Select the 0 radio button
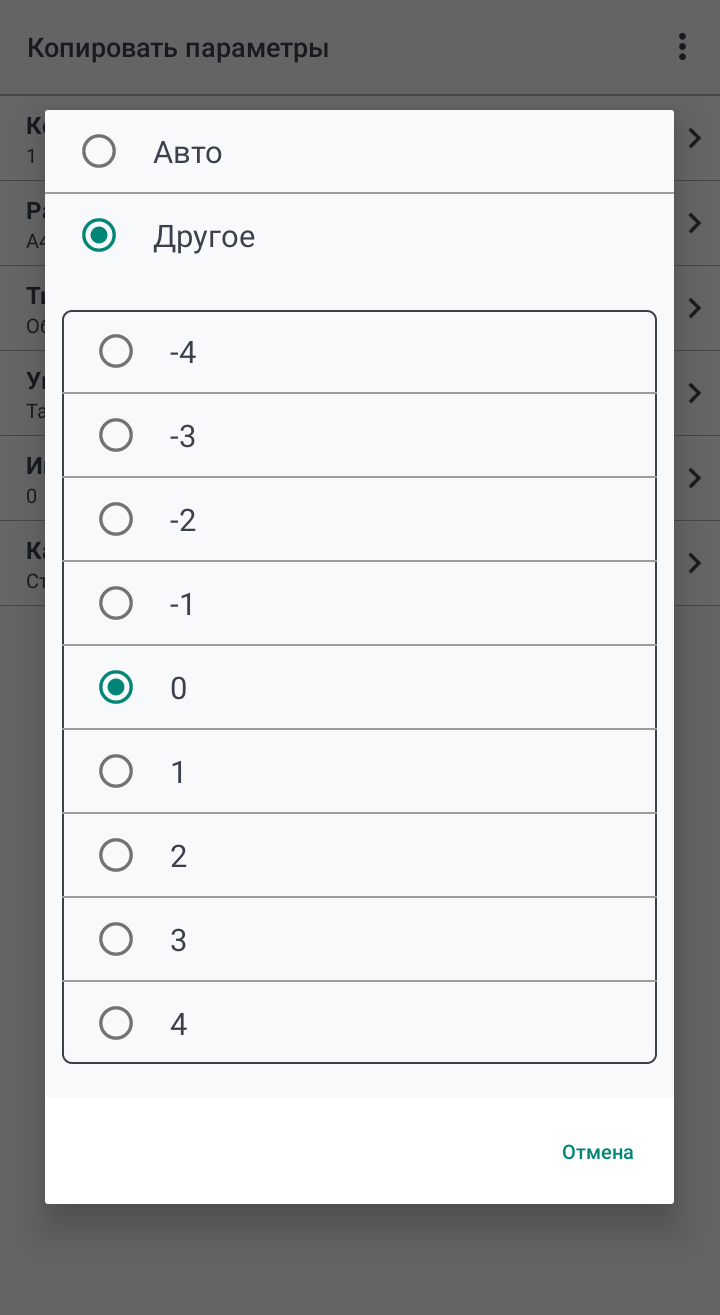The image size is (720, 1315). point(116,688)
